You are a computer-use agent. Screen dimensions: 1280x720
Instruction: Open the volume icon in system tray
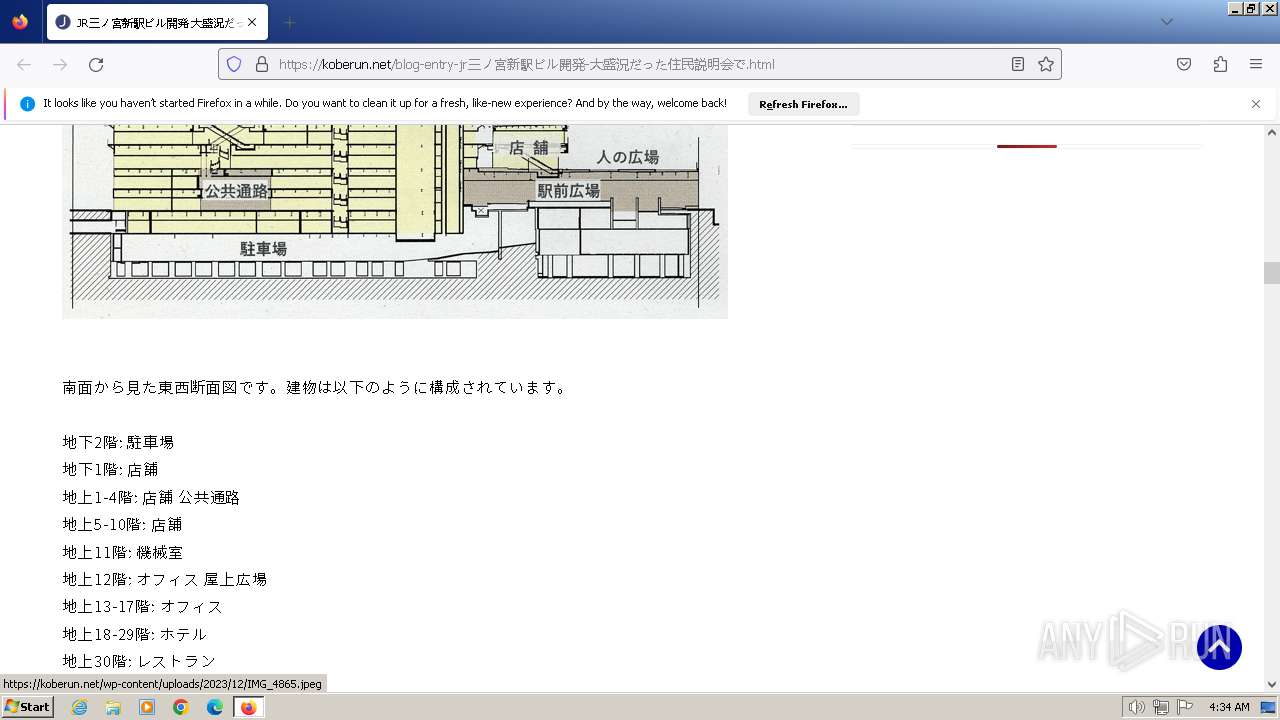1136,707
